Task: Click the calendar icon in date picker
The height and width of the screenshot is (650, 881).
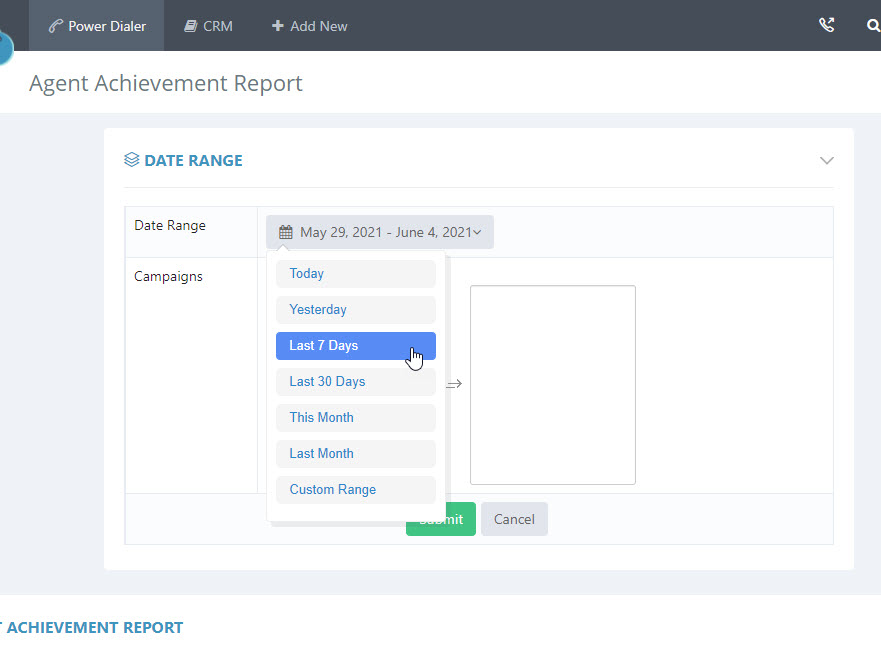Action: [286, 232]
